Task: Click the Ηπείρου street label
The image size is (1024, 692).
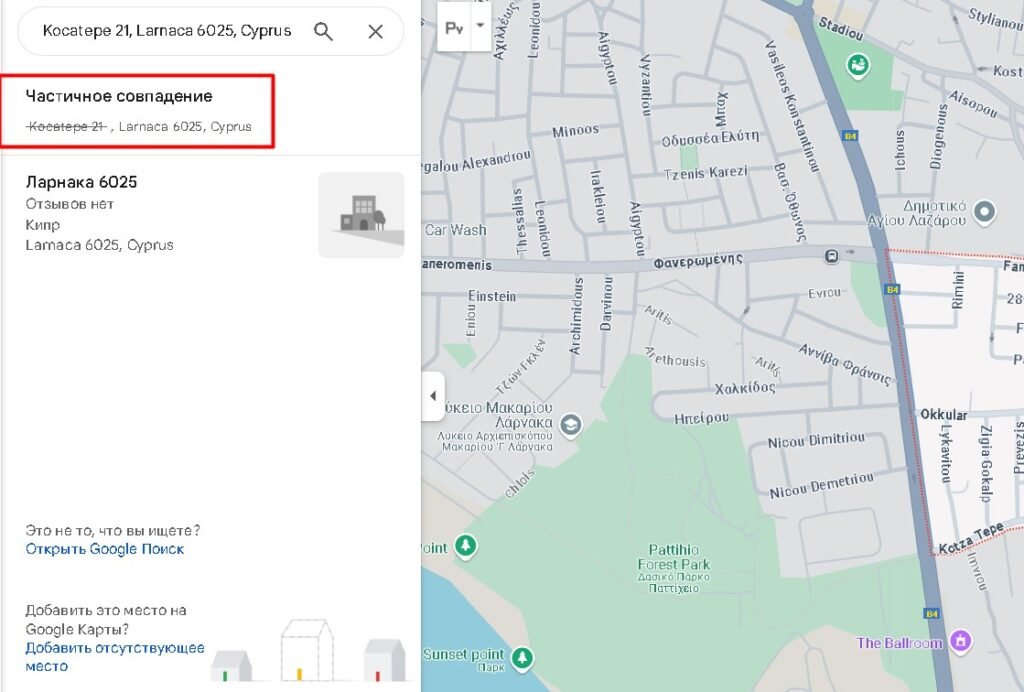Action: [701, 417]
